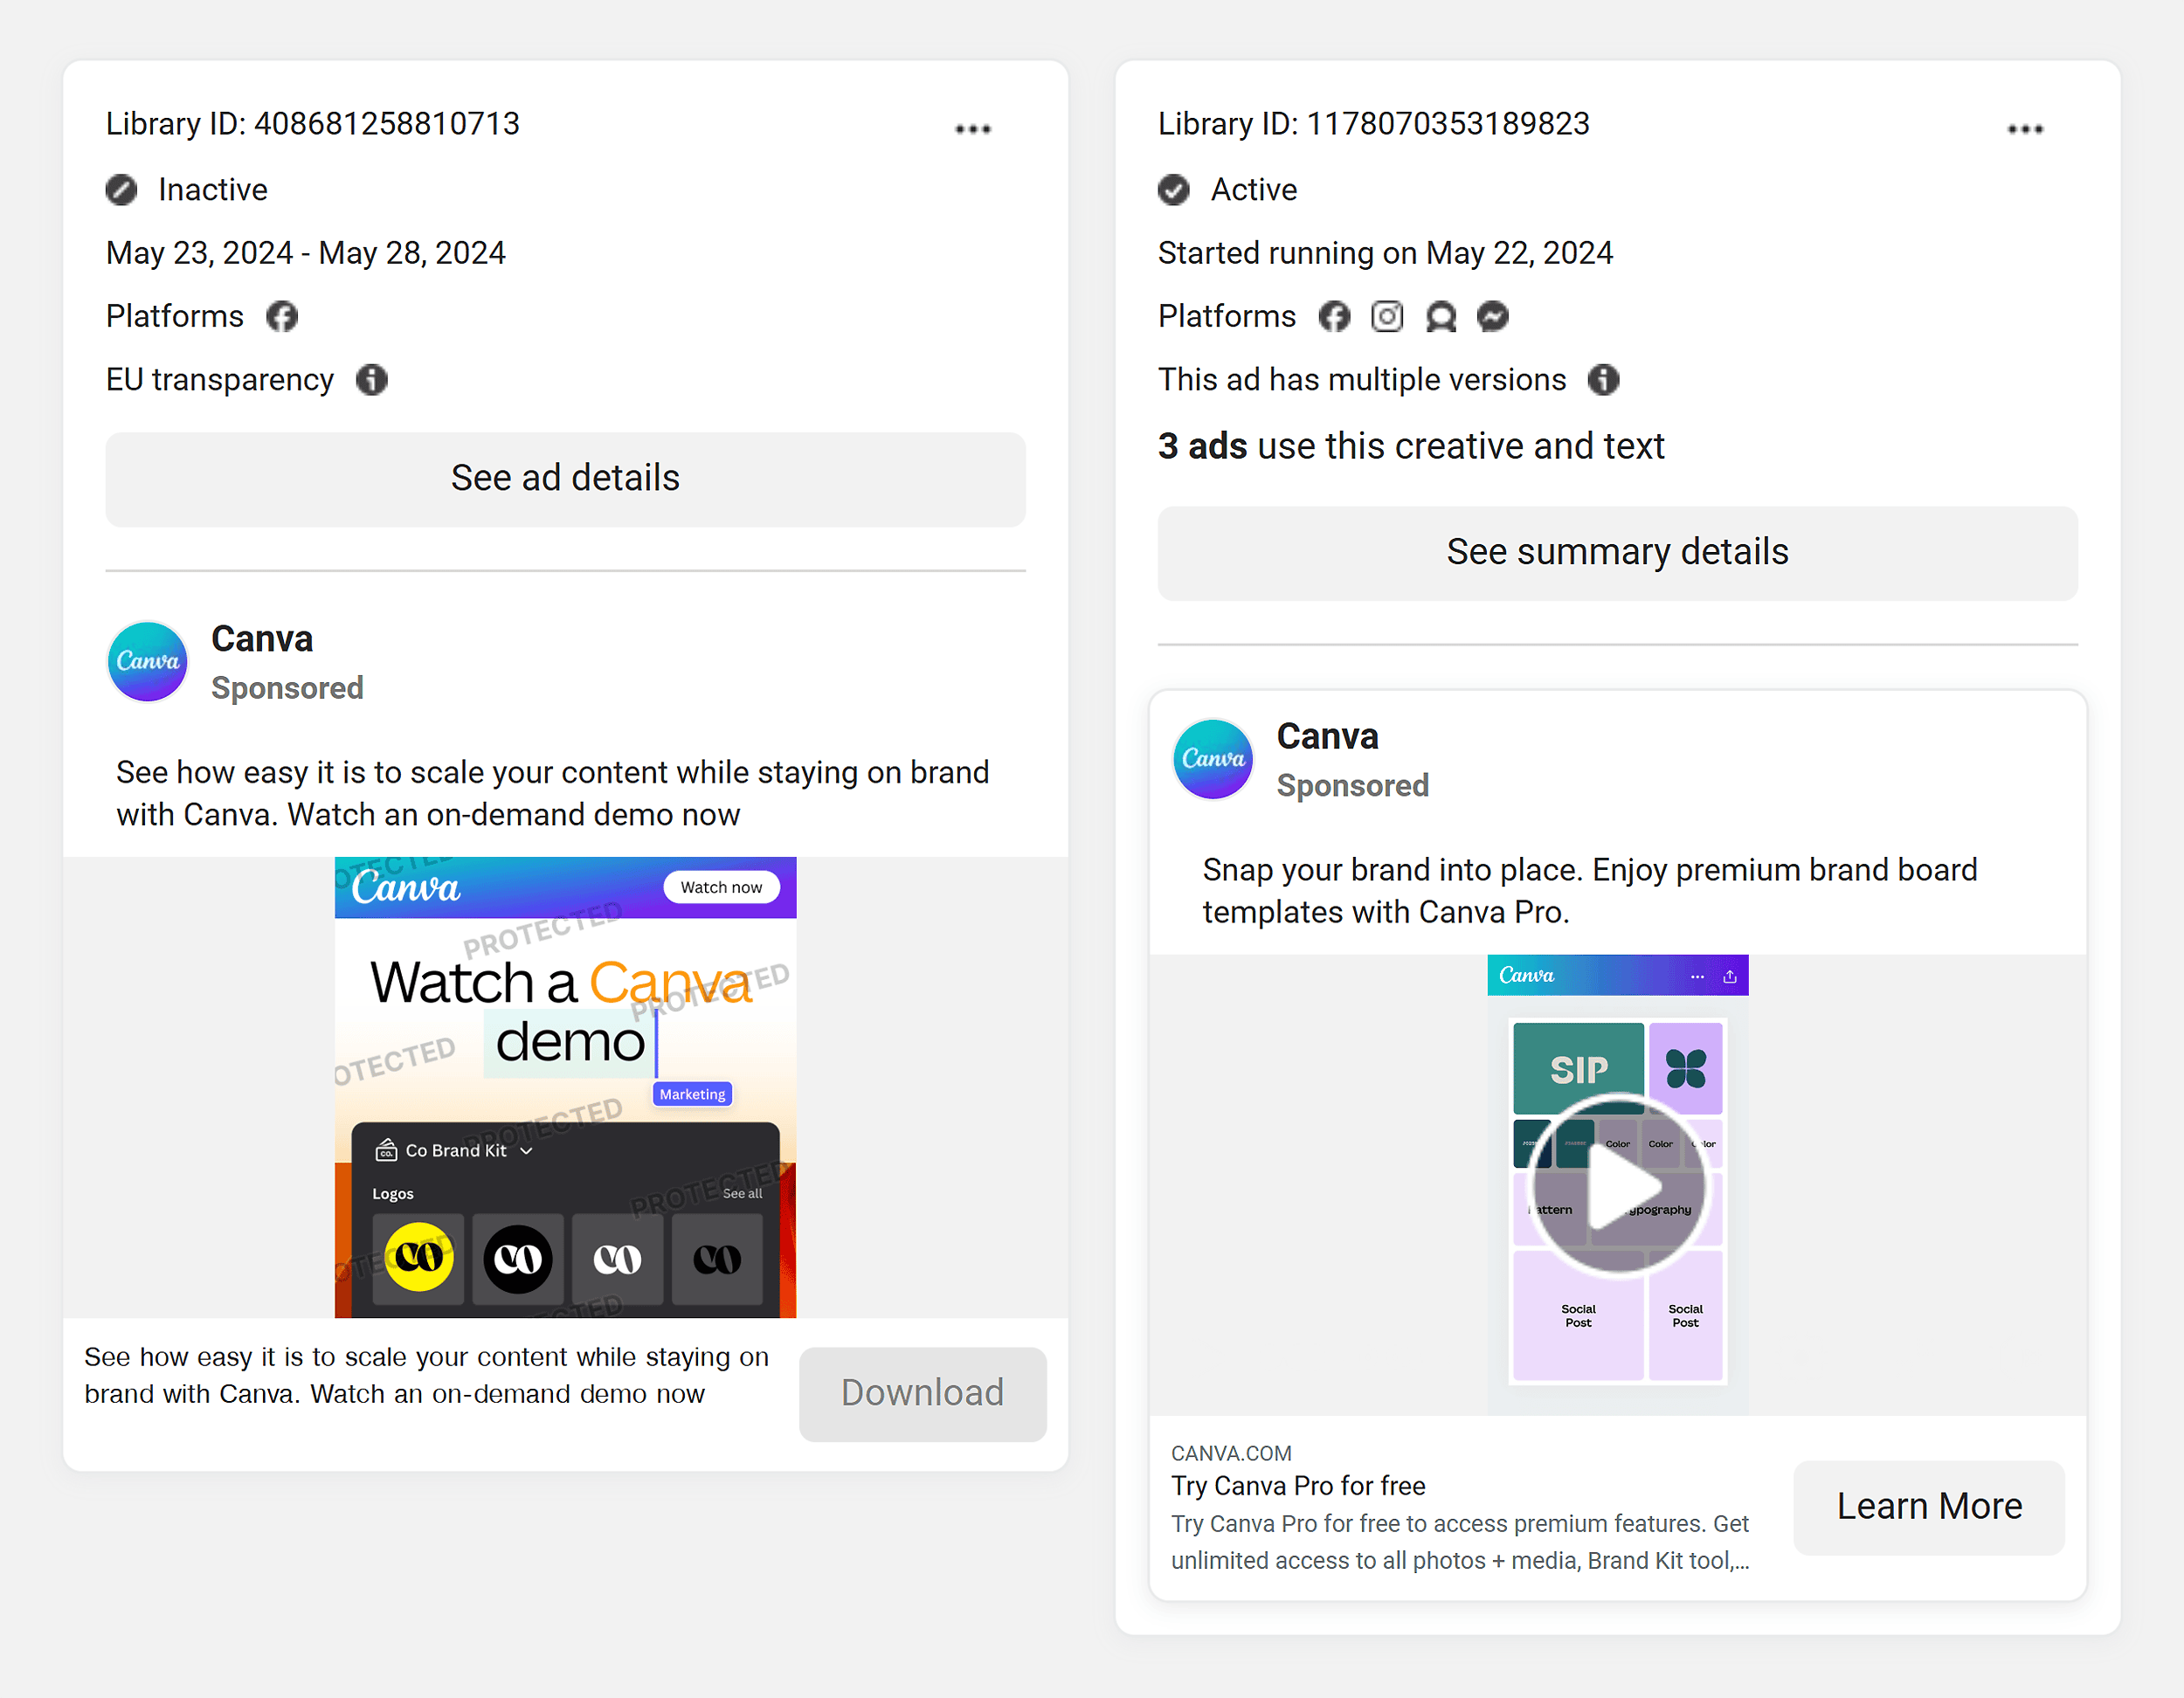
Task: Click the info icon next to multiple versions
Action: pos(1604,380)
